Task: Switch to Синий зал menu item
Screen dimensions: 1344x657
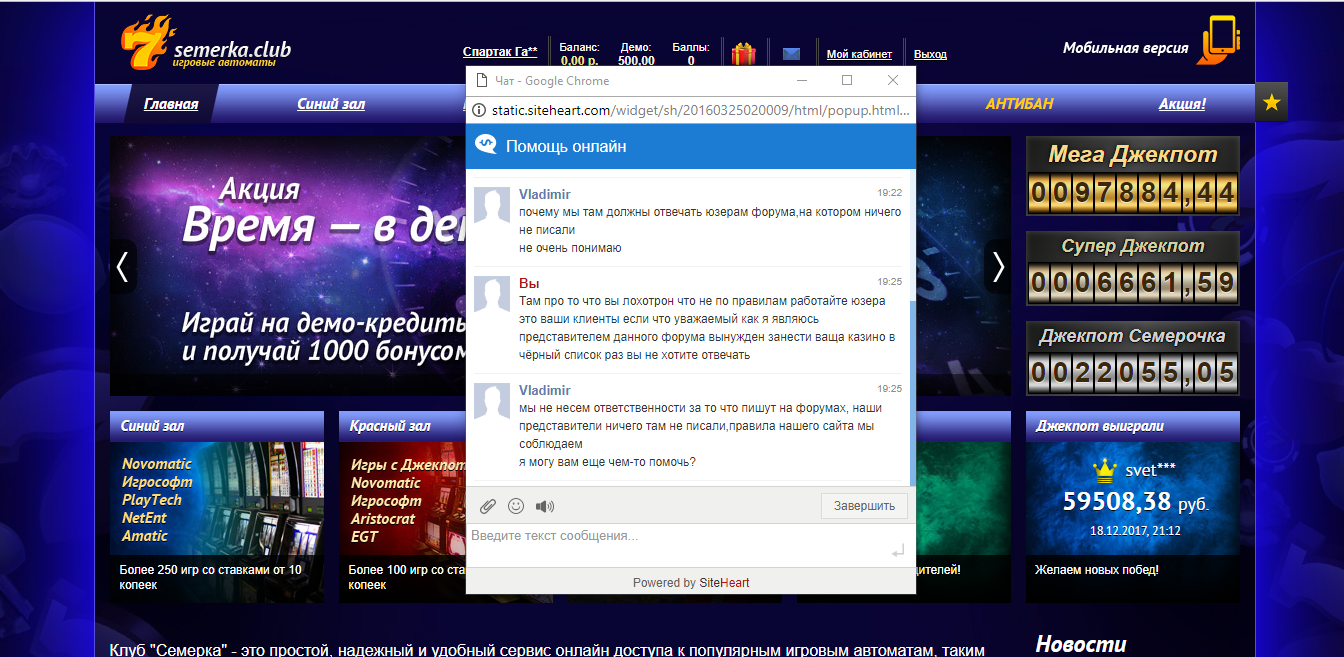Action: pyautogui.click(x=331, y=104)
